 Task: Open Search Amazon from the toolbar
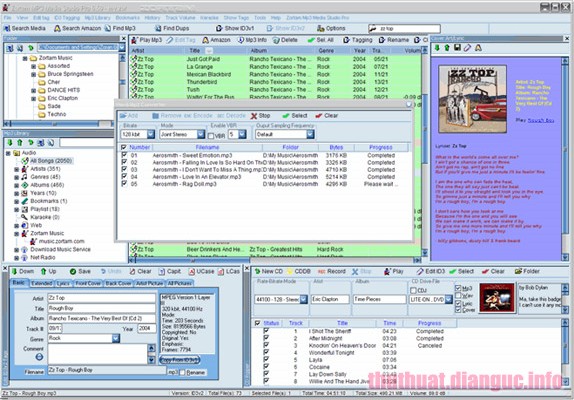tap(77, 28)
